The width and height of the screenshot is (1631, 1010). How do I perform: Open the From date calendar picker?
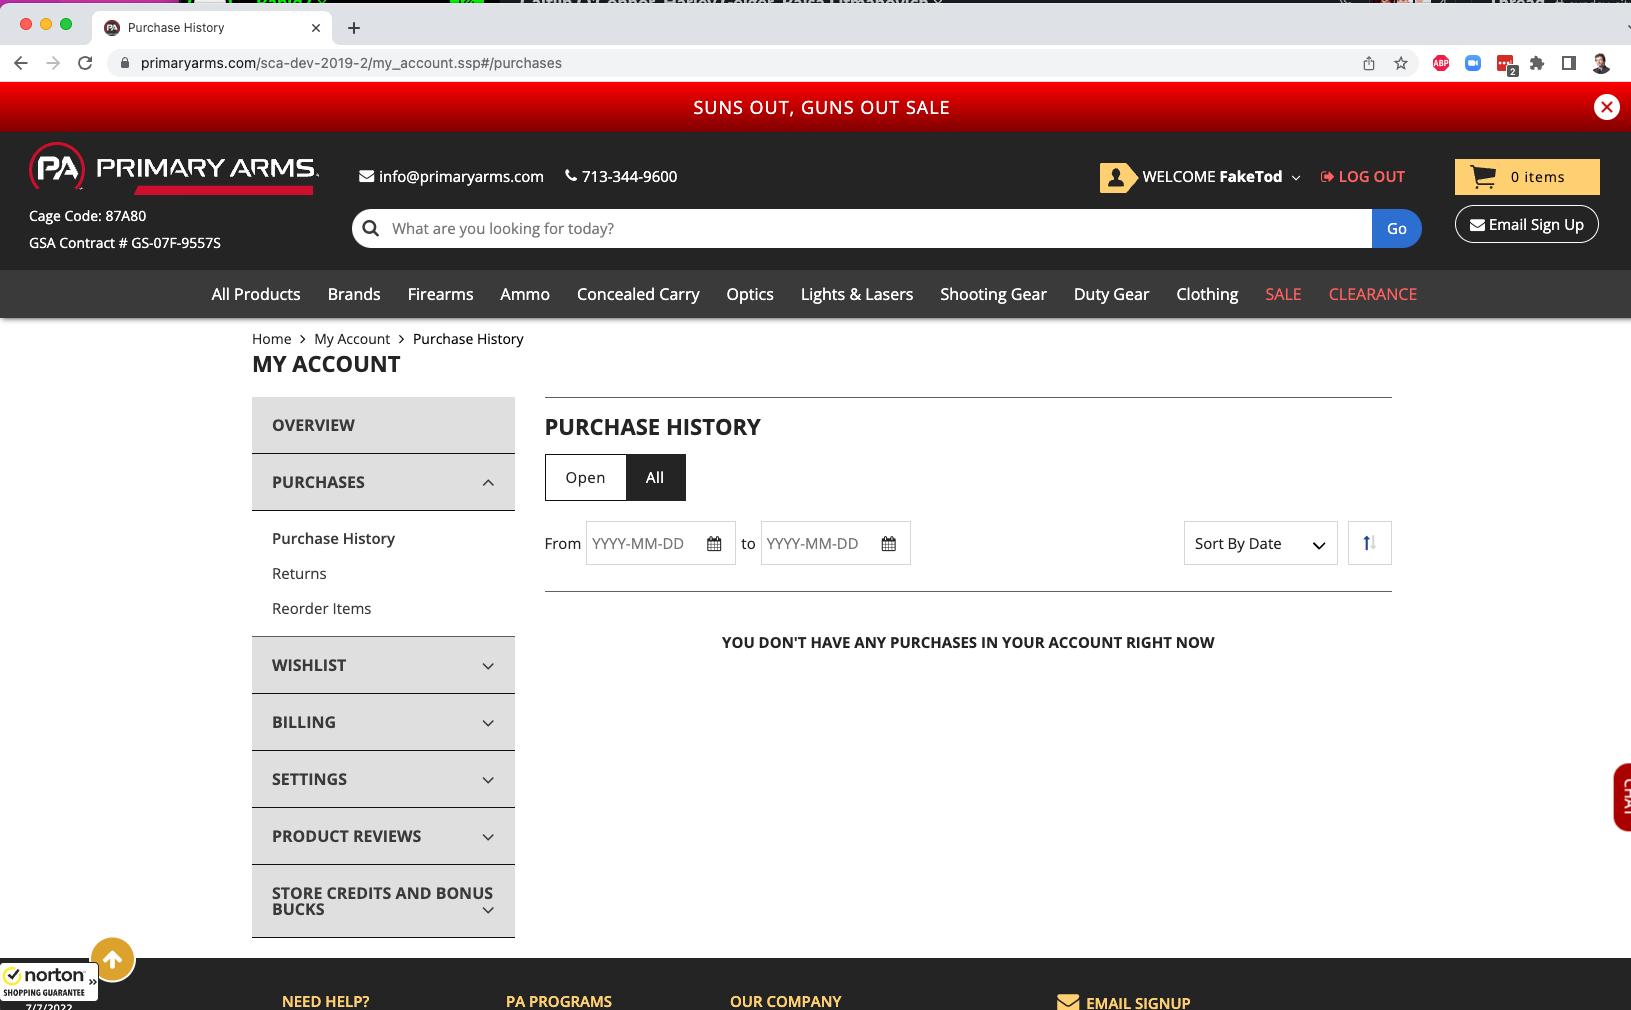[714, 544]
